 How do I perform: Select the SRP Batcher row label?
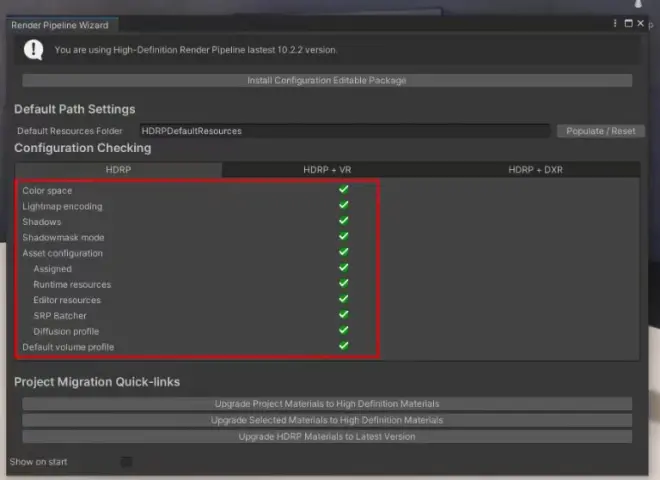[60, 316]
